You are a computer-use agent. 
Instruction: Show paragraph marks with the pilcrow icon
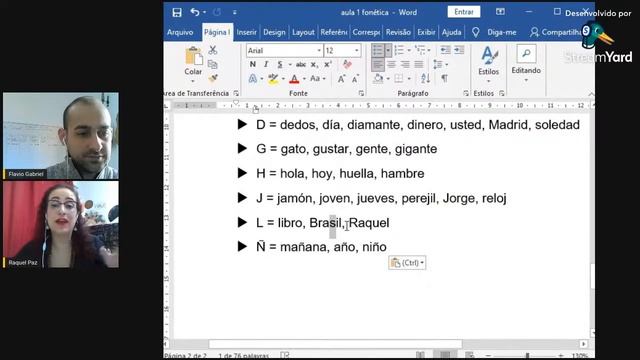click(x=444, y=78)
